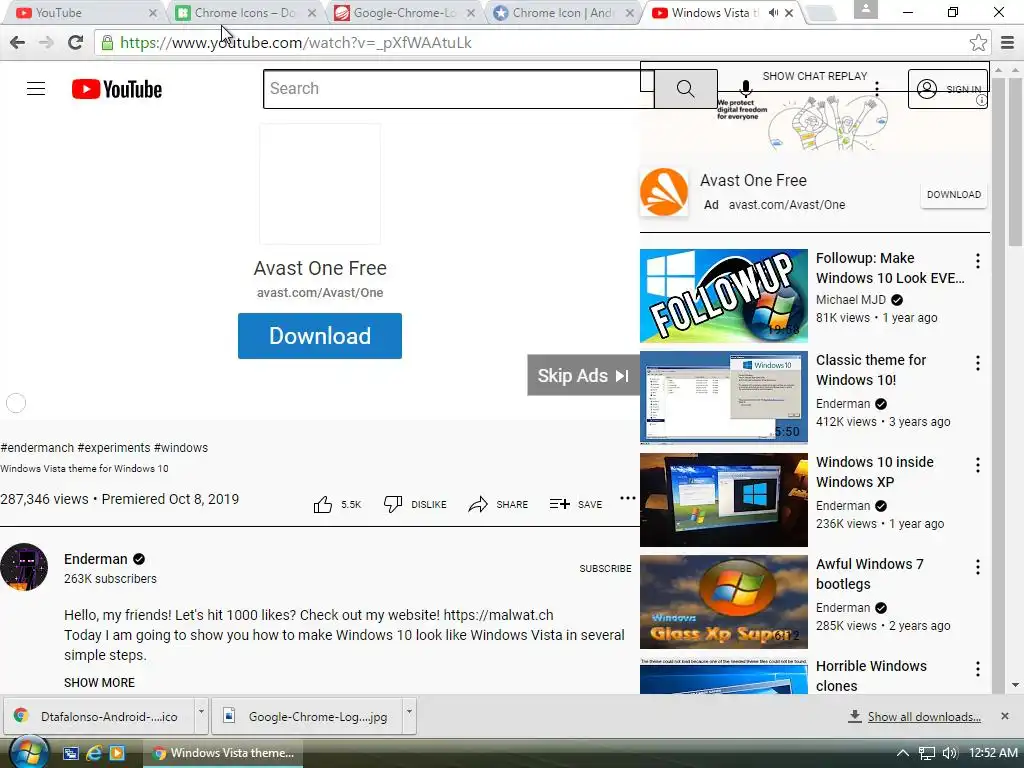Click Enderman channel avatar

click(x=24, y=567)
